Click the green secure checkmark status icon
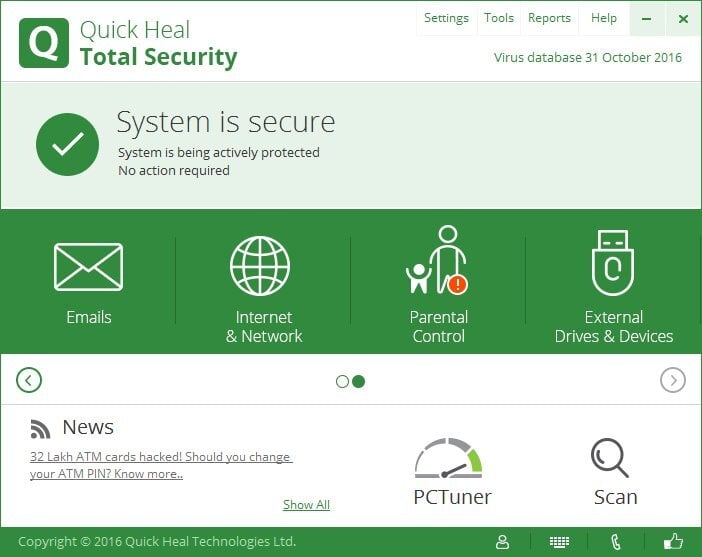This screenshot has height=557, width=702. click(67, 144)
